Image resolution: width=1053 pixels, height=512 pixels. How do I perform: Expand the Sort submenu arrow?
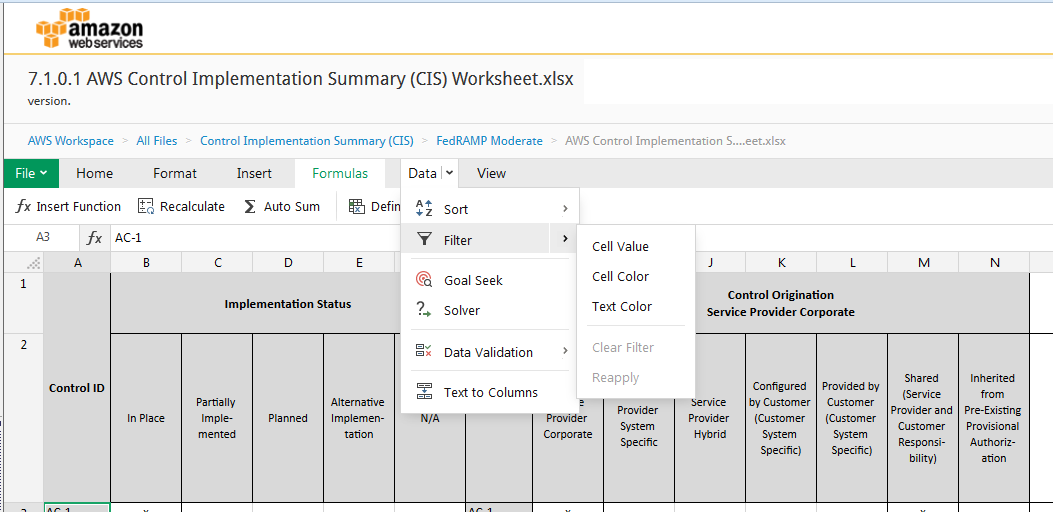[565, 209]
